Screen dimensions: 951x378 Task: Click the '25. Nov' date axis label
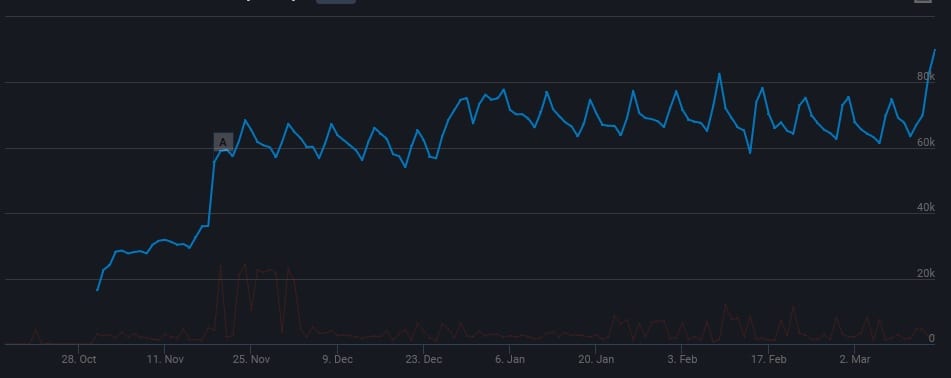(x=252, y=359)
